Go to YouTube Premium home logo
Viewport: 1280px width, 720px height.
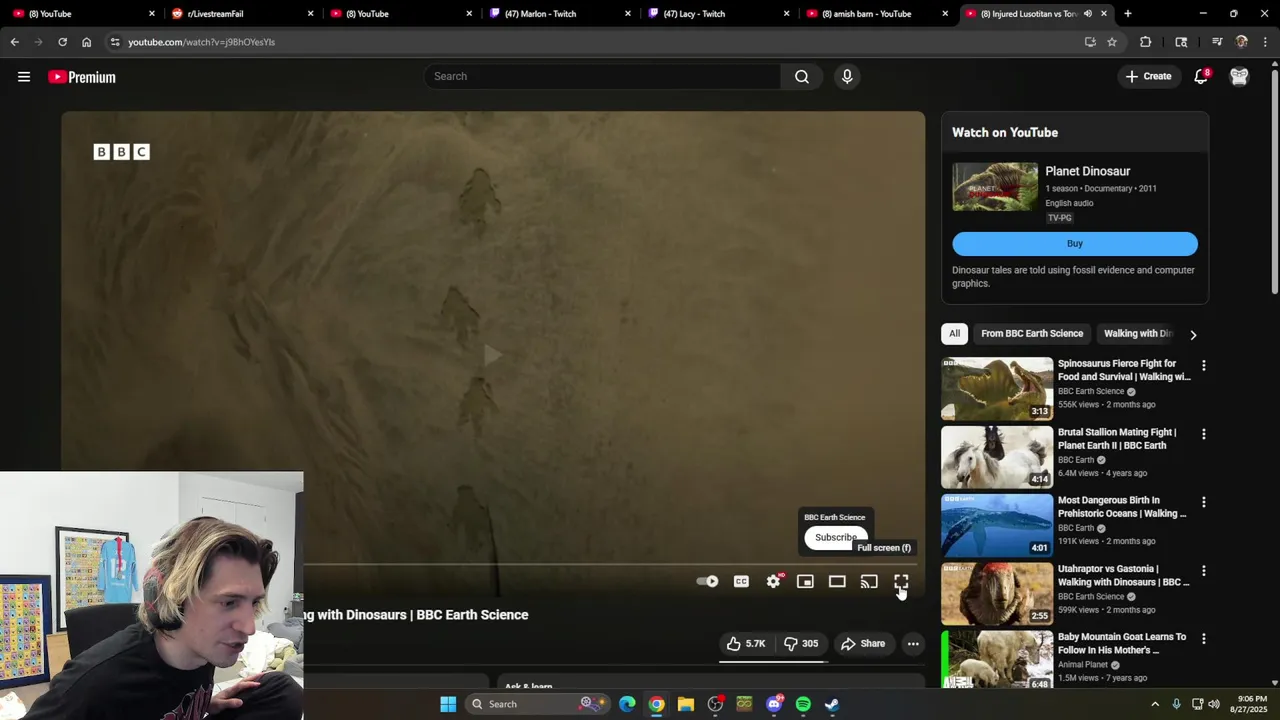[82, 77]
